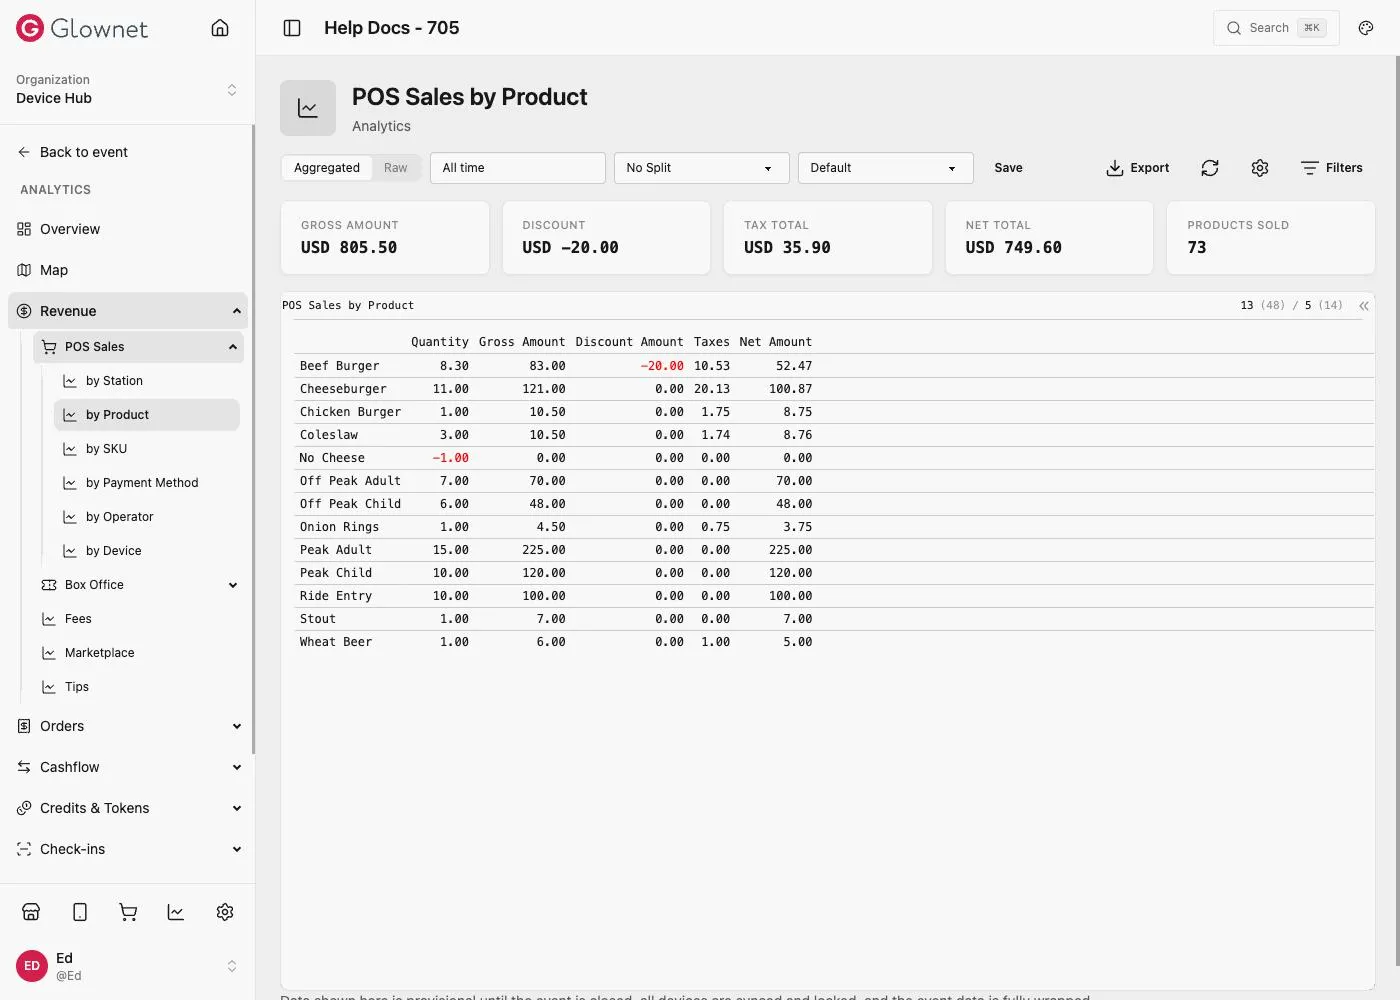Click the Export download button

tap(1138, 168)
